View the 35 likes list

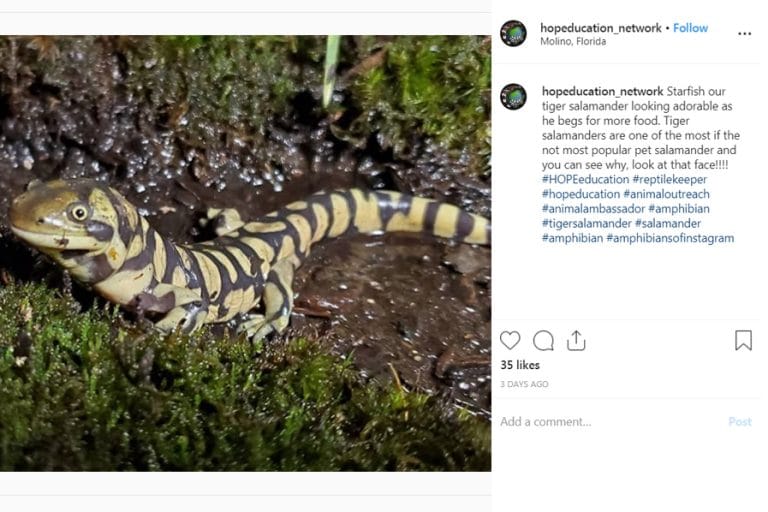(x=520, y=365)
